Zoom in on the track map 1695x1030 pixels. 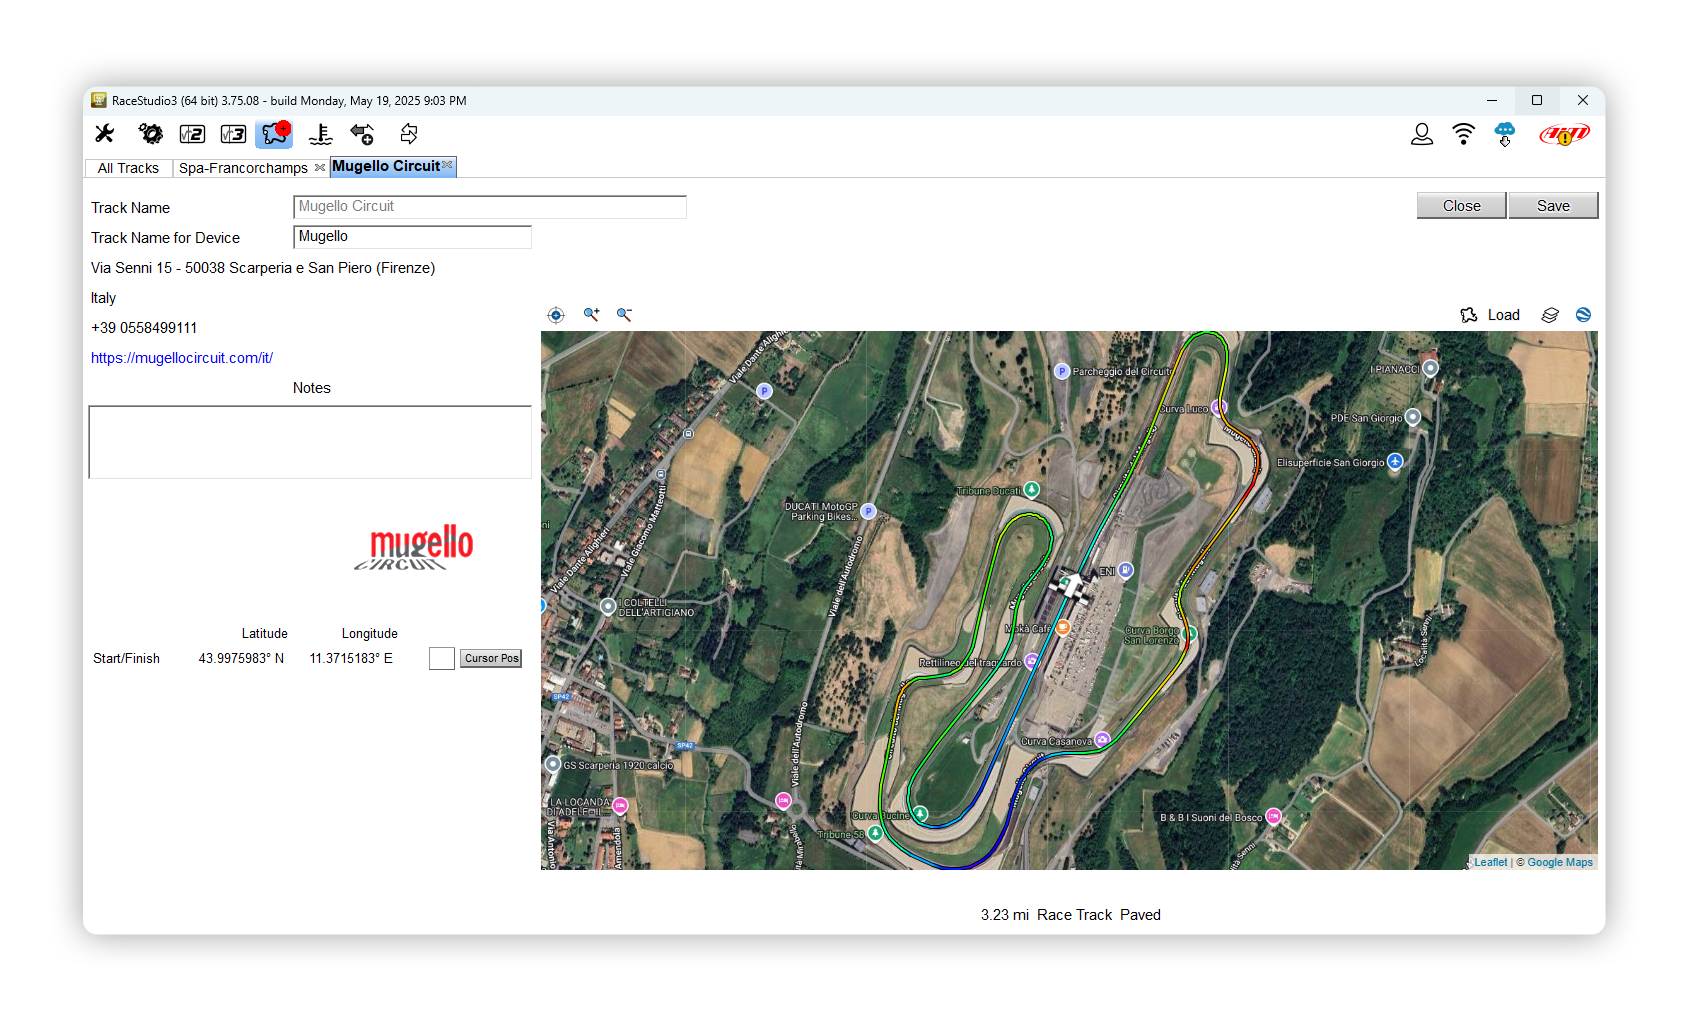592,315
